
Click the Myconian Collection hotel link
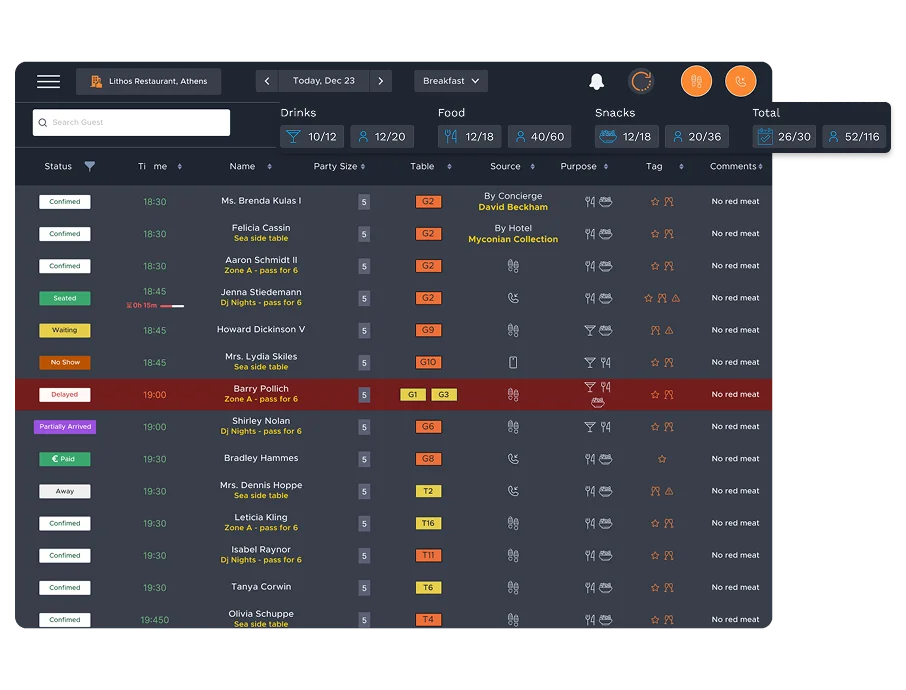tap(513, 239)
